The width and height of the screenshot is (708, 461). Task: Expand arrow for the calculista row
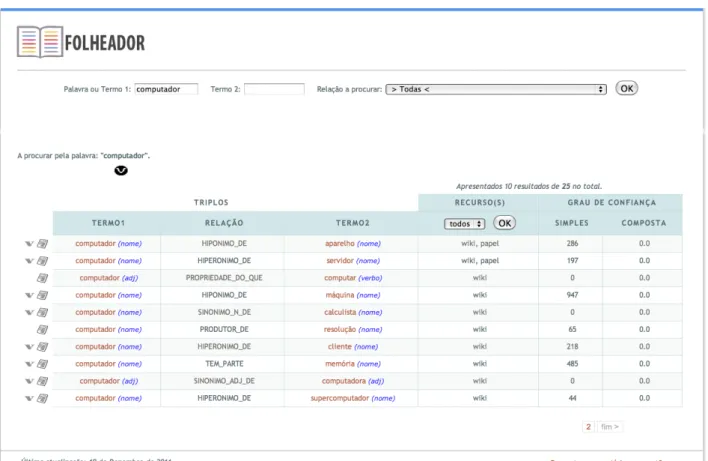tap(29, 312)
